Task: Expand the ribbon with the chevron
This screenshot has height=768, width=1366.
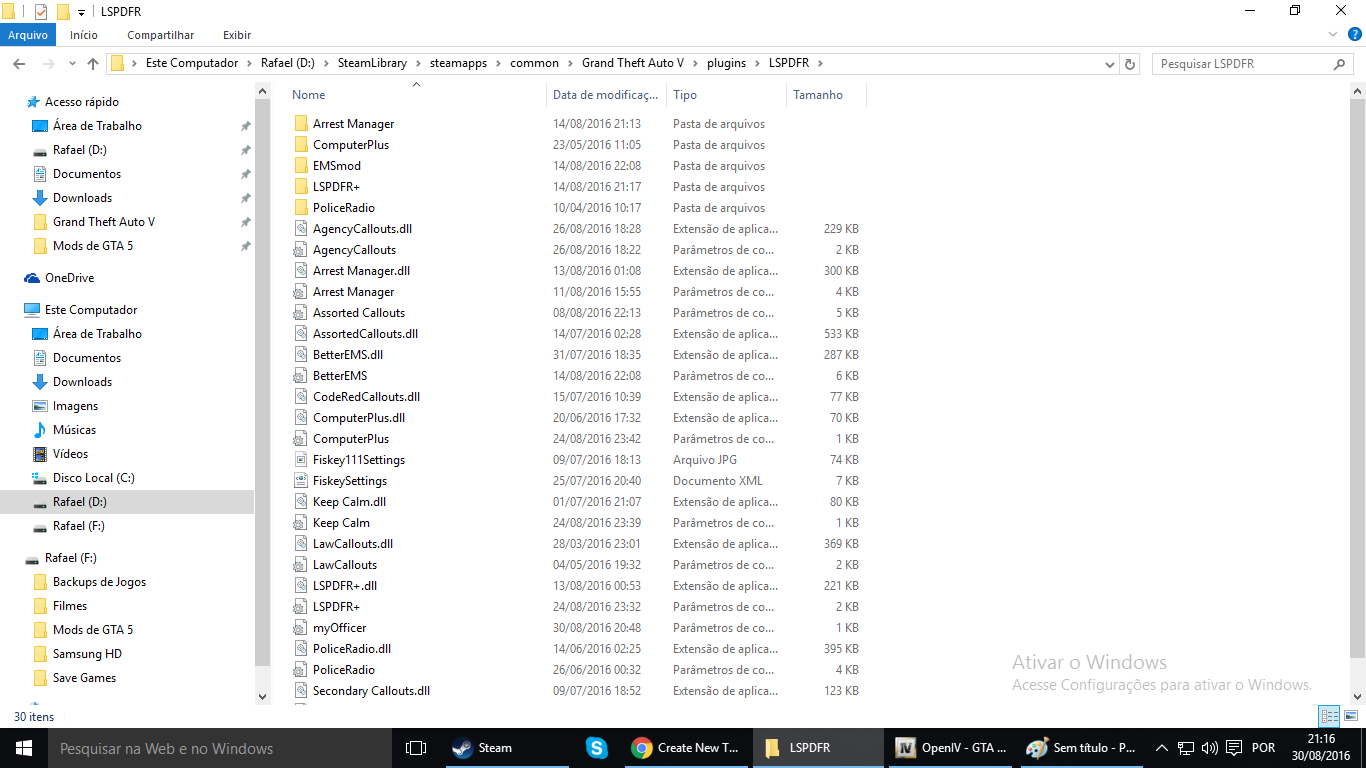Action: tap(1332, 35)
